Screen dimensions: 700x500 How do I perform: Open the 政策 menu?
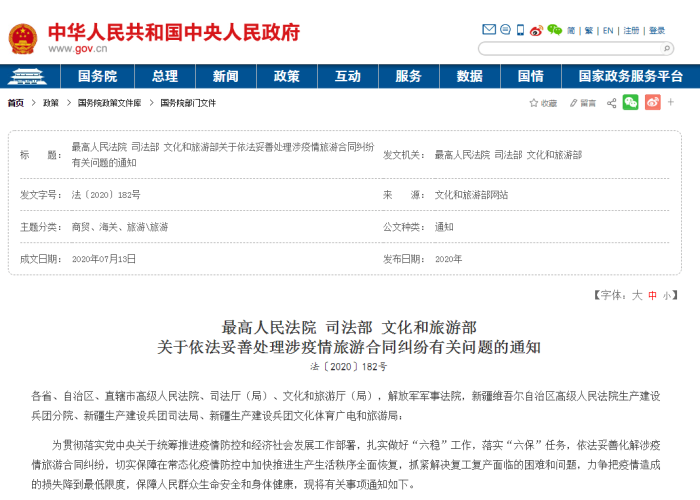pyautogui.click(x=287, y=76)
